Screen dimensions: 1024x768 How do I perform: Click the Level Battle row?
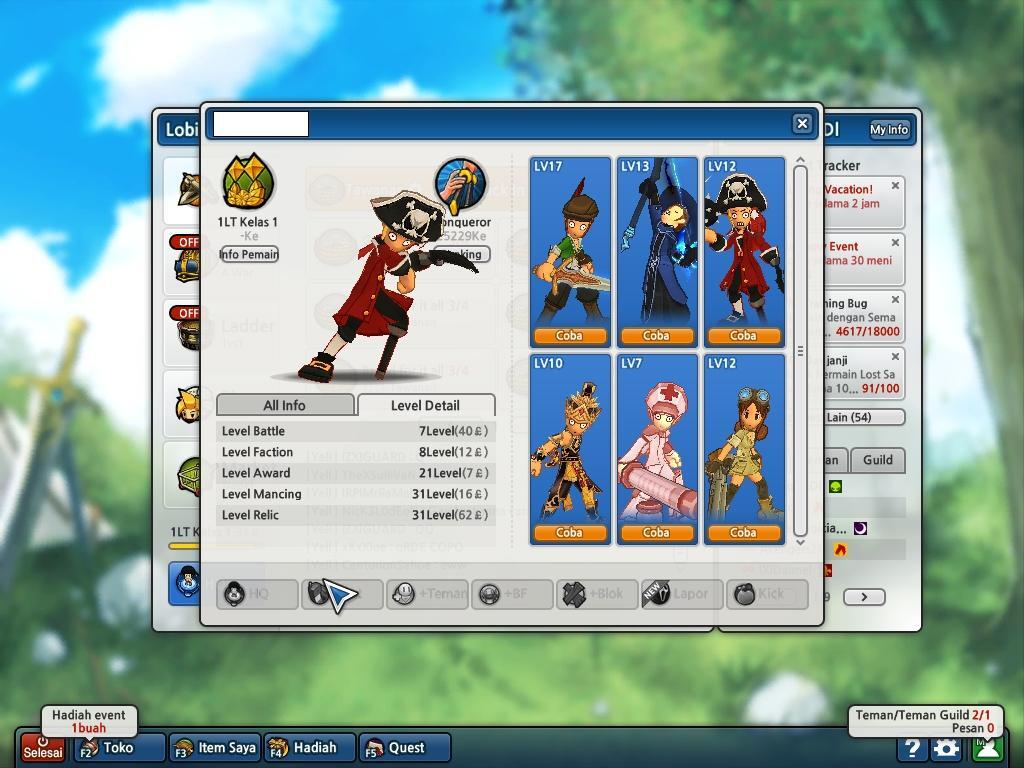coord(355,431)
